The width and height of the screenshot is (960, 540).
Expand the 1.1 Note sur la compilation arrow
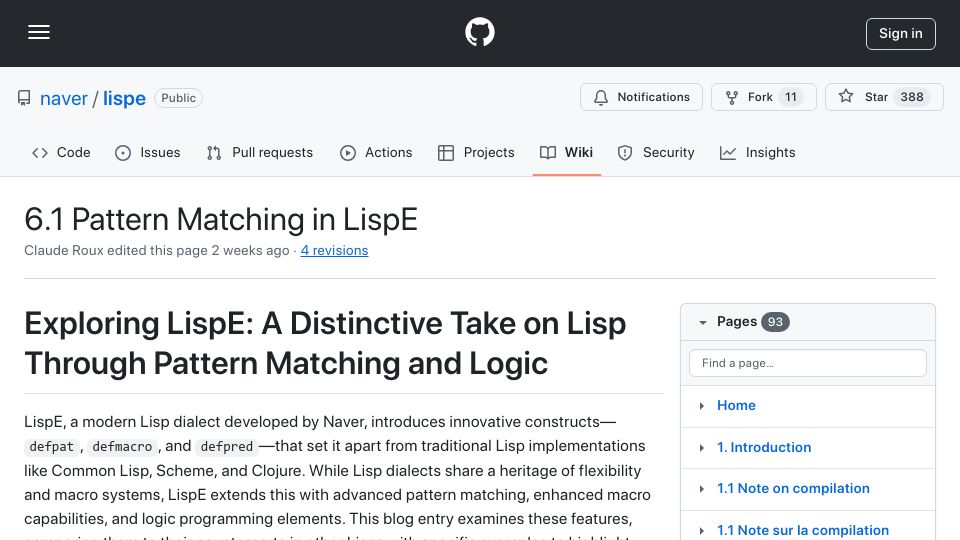click(702, 531)
